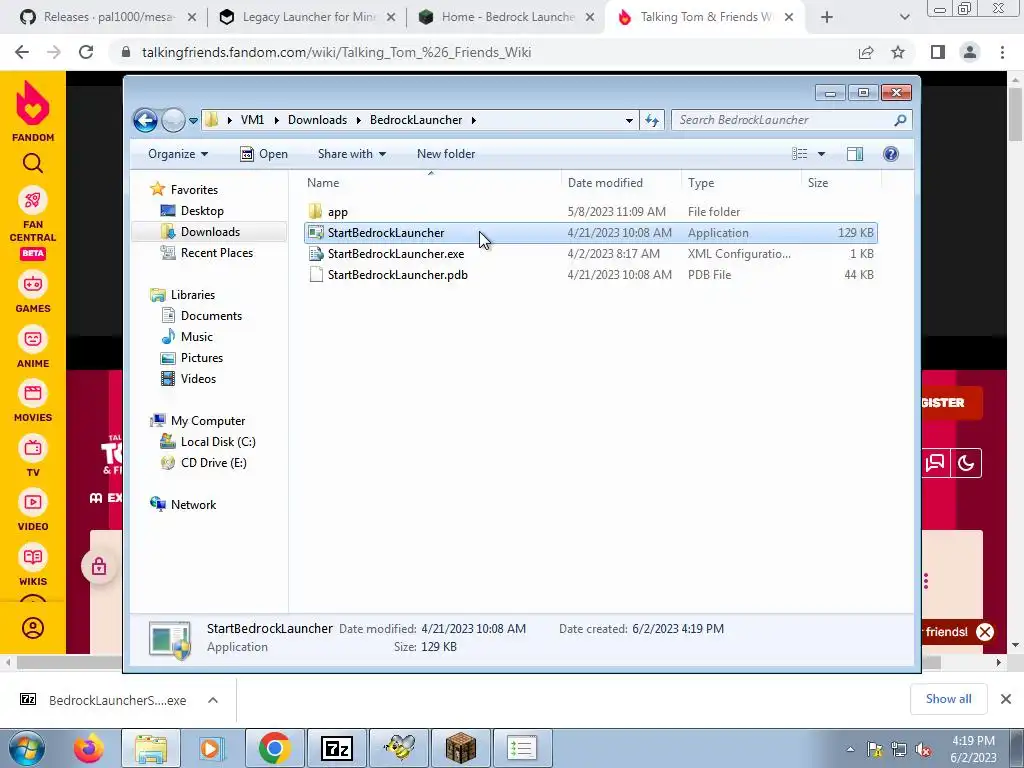Dismiss the friends banner with X
The width and height of the screenshot is (1024, 768).
(x=985, y=632)
